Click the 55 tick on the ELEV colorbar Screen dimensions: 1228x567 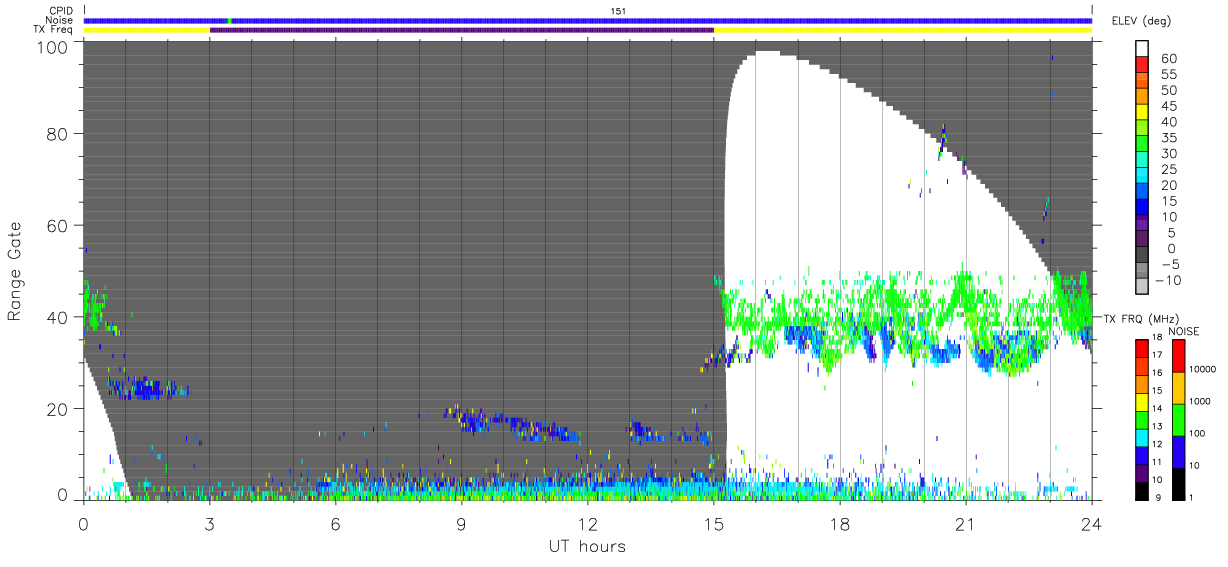click(x=1167, y=75)
